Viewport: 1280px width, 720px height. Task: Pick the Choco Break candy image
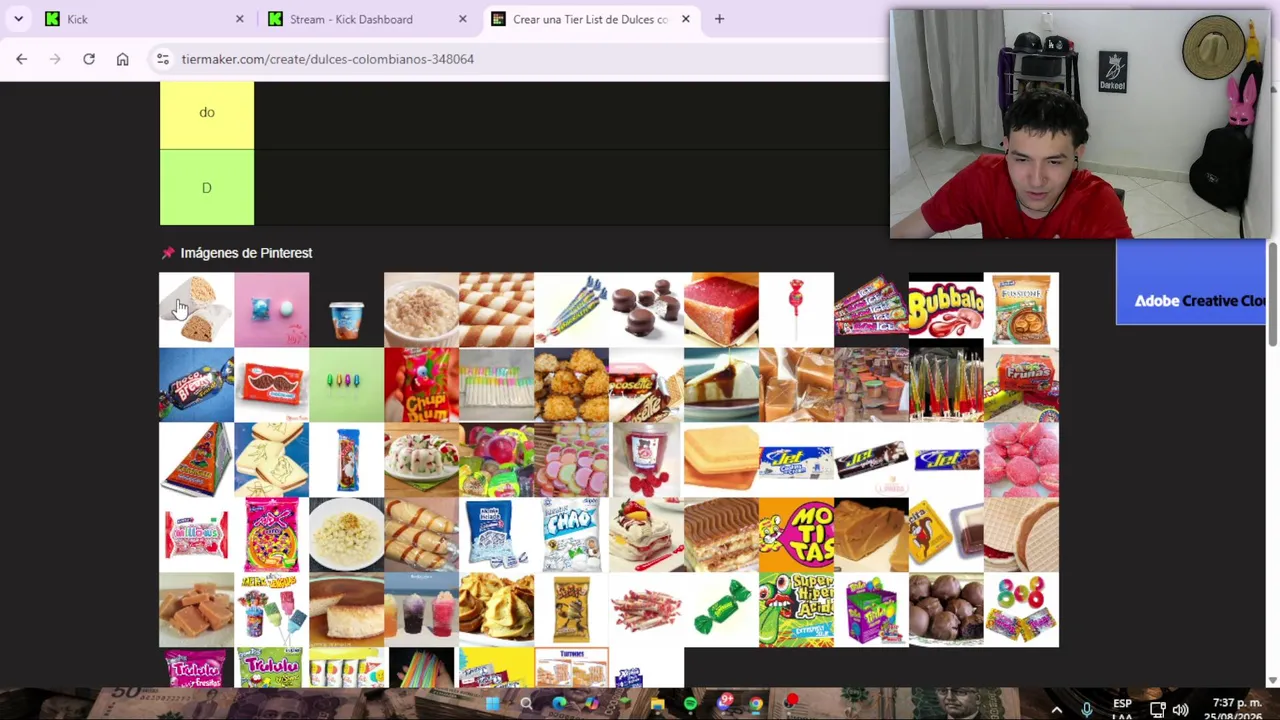click(x=196, y=385)
